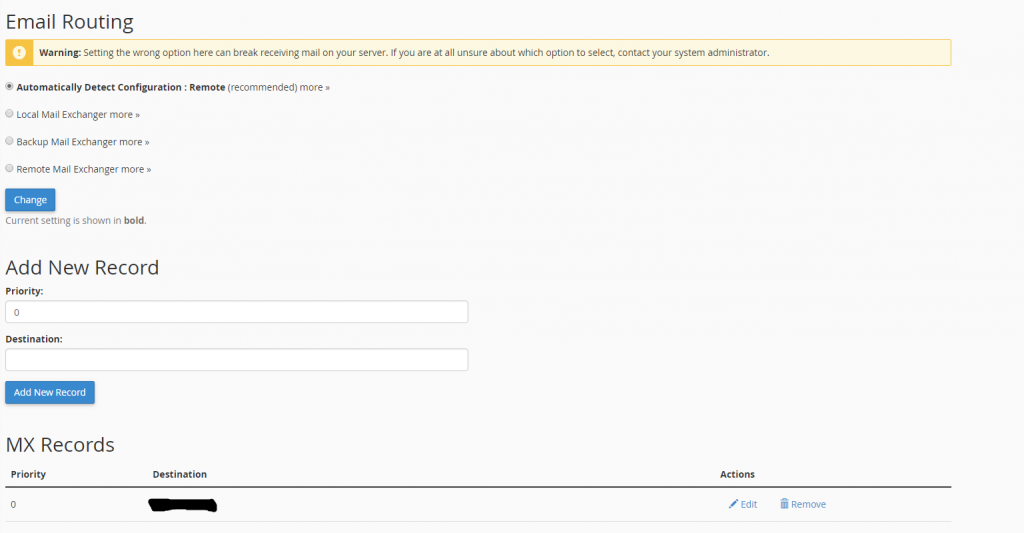
Task: Click the blacked-out destination entry in MX Records
Action: [182, 505]
